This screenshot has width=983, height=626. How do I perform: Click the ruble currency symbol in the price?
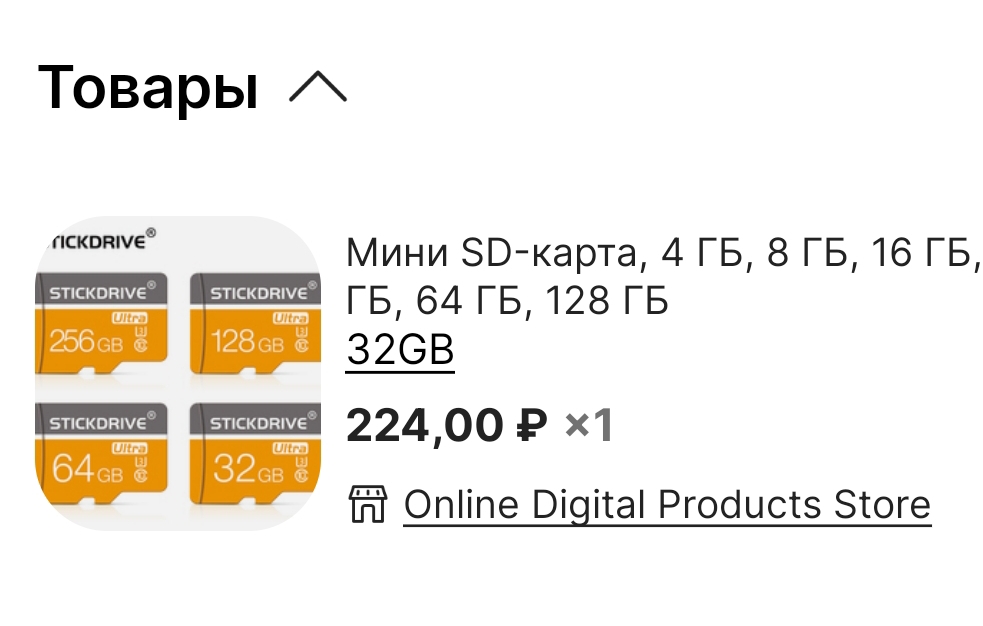[x=532, y=425]
